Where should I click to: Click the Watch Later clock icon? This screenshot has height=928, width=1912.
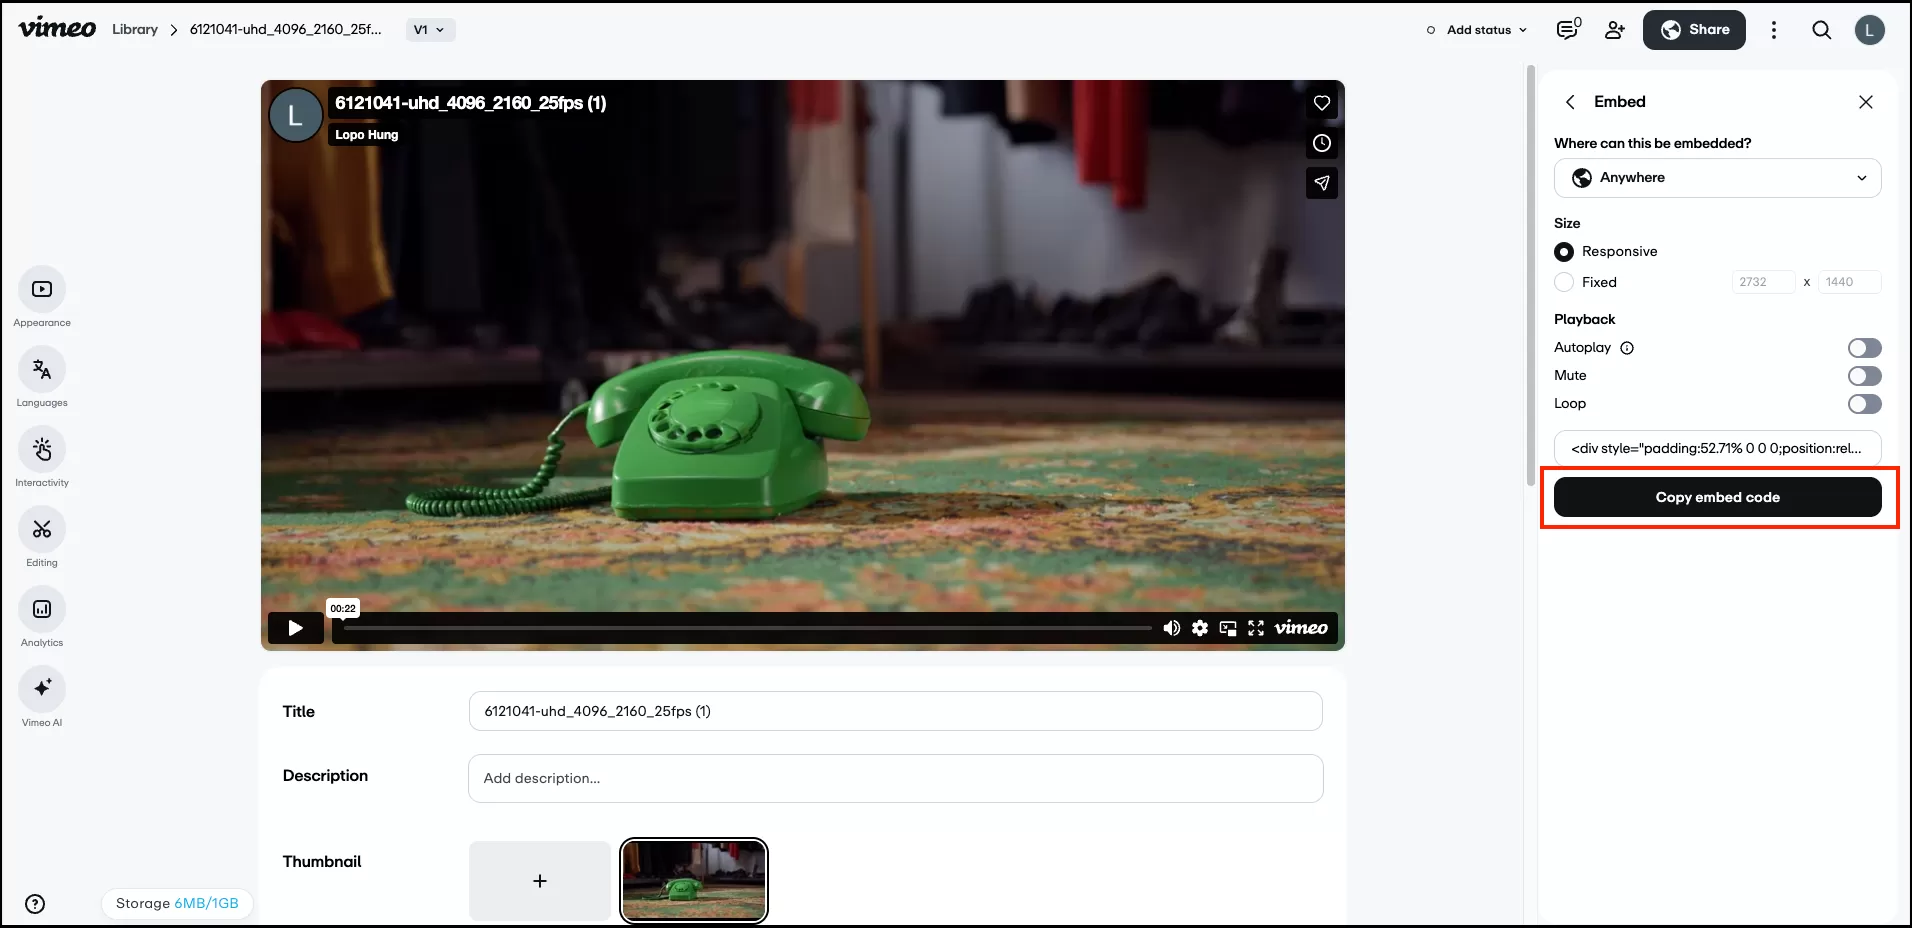(x=1321, y=143)
